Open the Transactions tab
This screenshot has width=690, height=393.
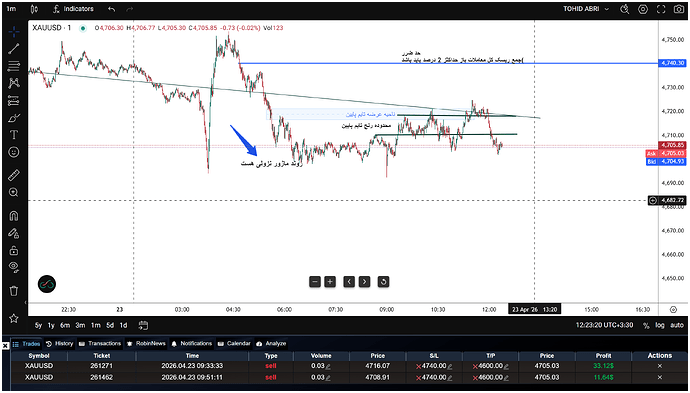click(x=100, y=344)
